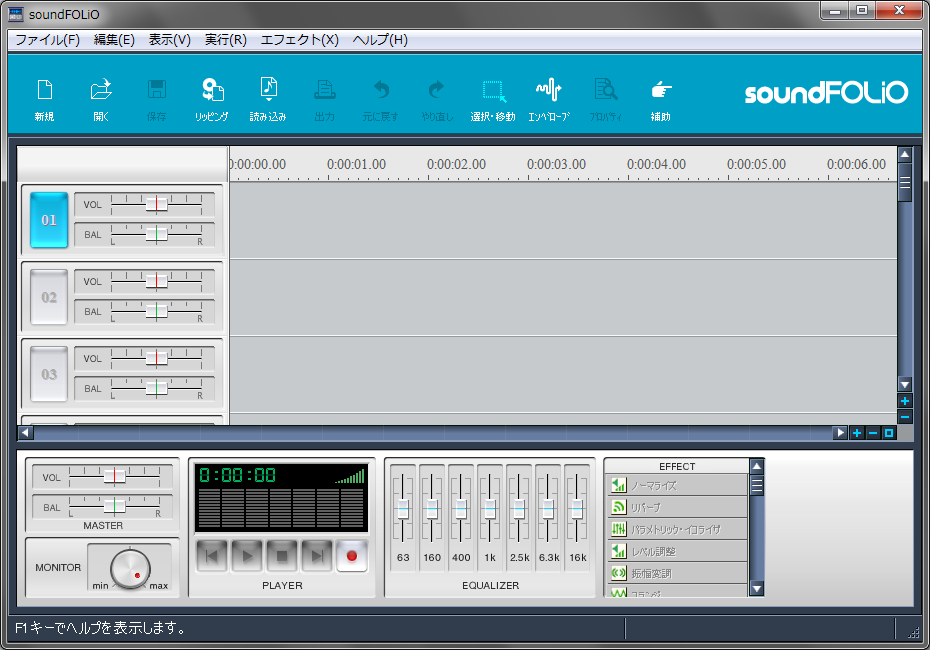Click track 03 VOL slider
This screenshot has height=650, width=930.
pos(157,359)
